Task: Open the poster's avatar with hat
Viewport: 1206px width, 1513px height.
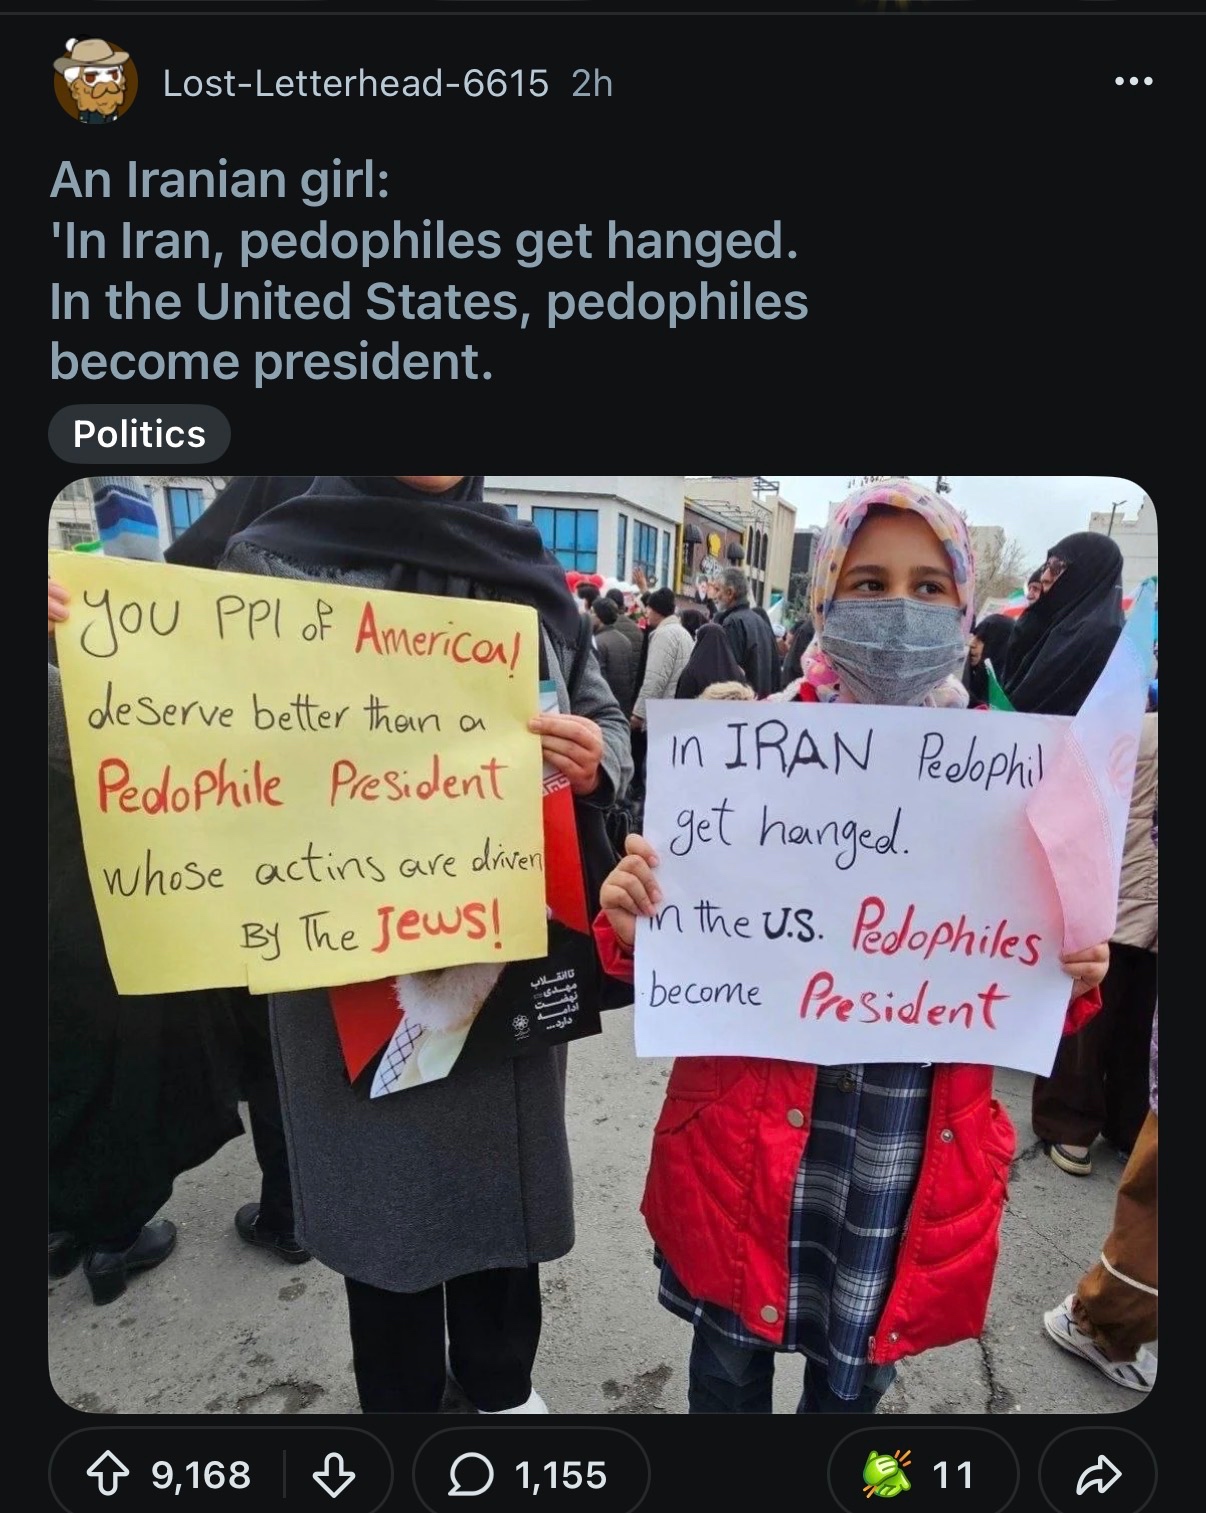Action: click(x=95, y=82)
